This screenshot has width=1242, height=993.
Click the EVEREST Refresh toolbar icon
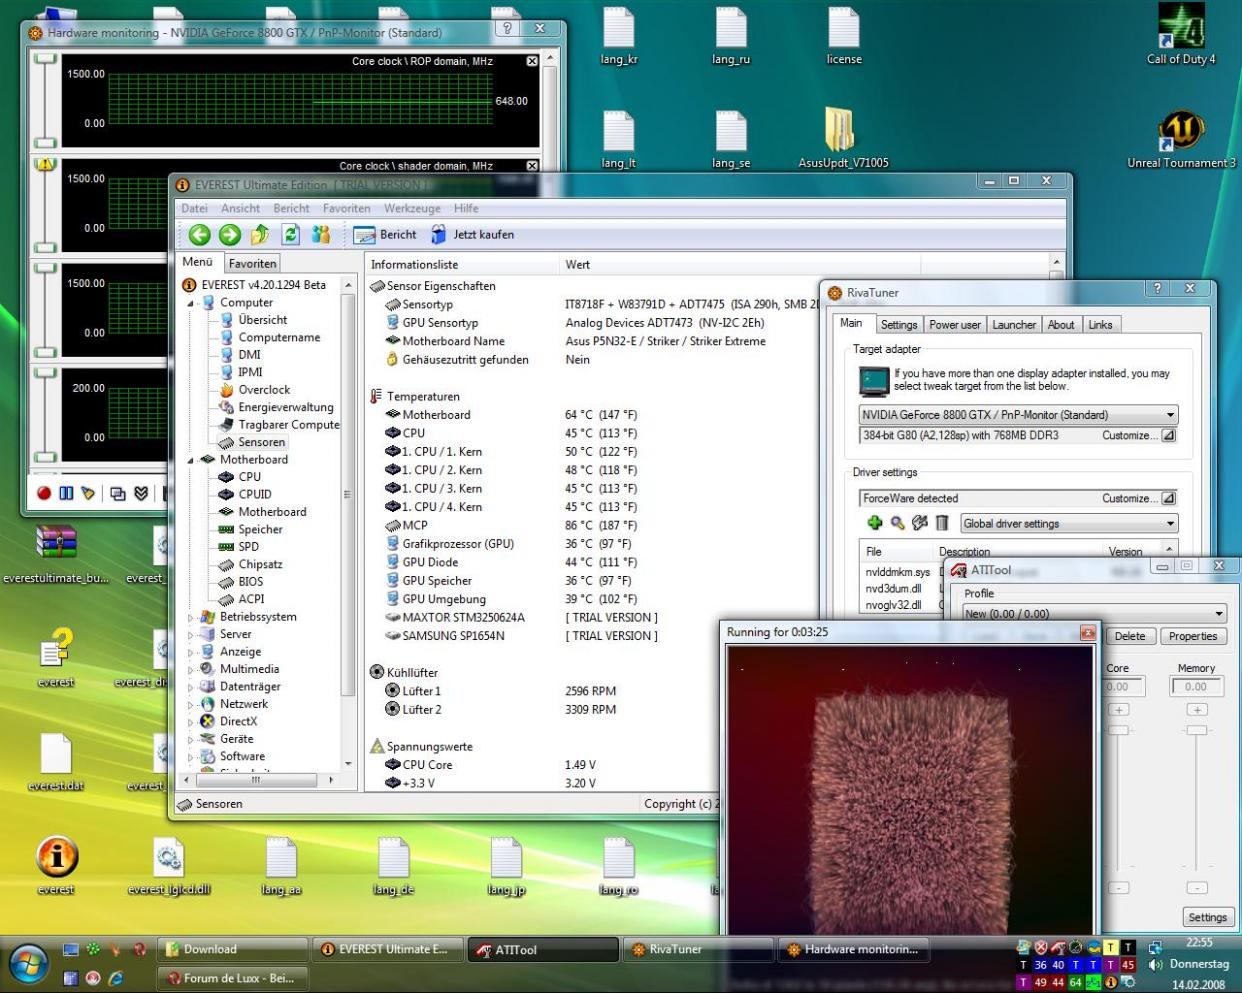(290, 234)
